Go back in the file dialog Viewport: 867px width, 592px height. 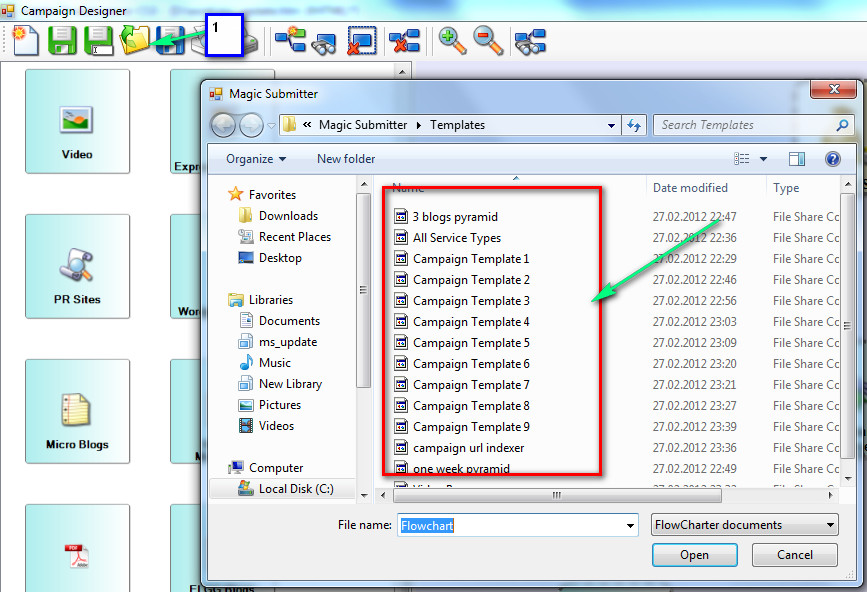coord(223,125)
